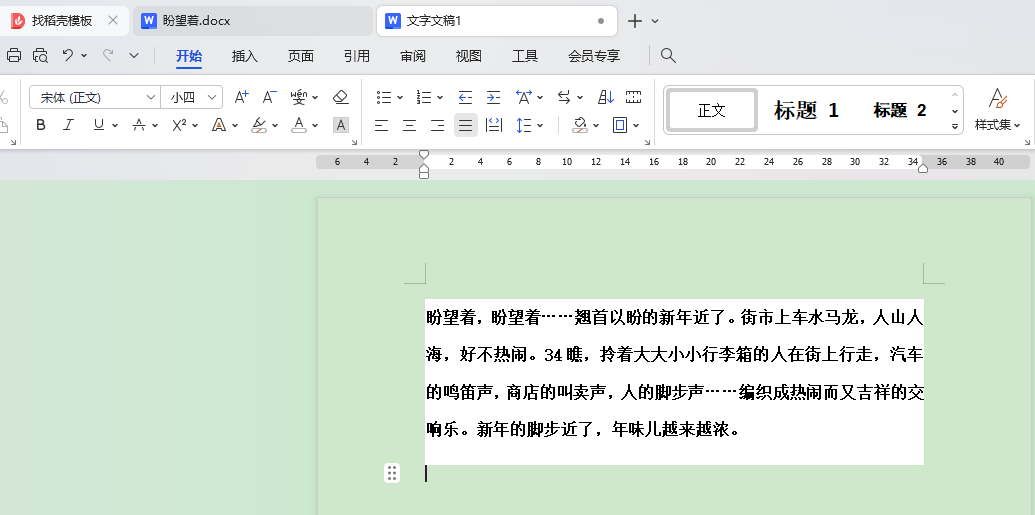Click the borders icon

click(x=620, y=125)
